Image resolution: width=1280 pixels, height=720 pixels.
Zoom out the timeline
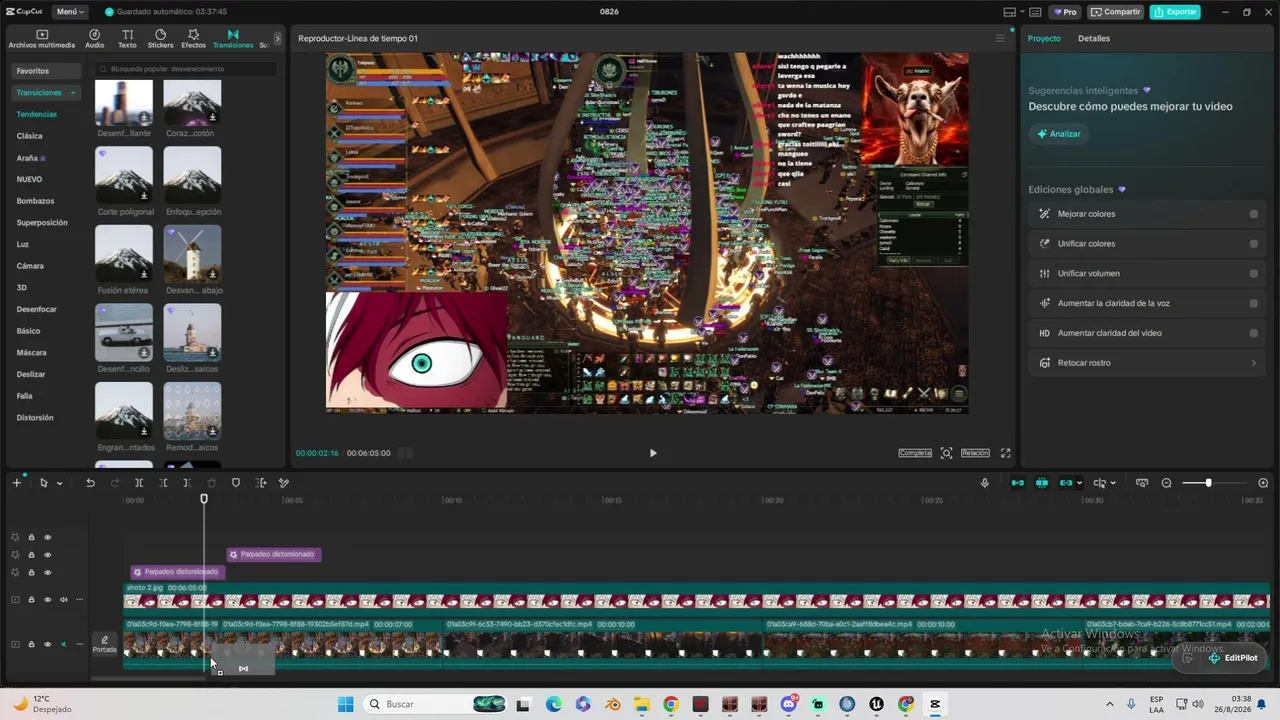[x=1166, y=483]
